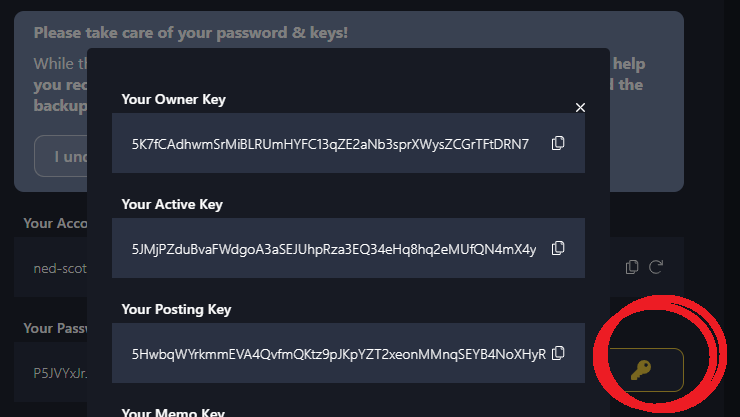Image resolution: width=740 pixels, height=417 pixels.
Task: Copy the Posting Key to clipboard
Action: click(558, 353)
